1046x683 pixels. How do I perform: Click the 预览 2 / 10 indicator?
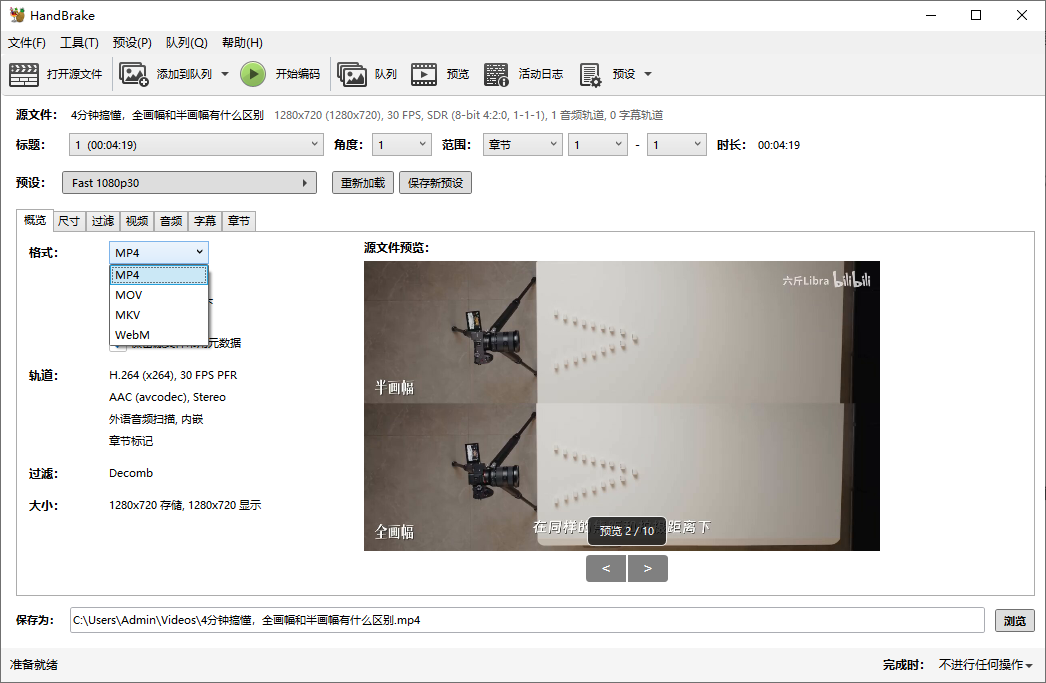626,531
